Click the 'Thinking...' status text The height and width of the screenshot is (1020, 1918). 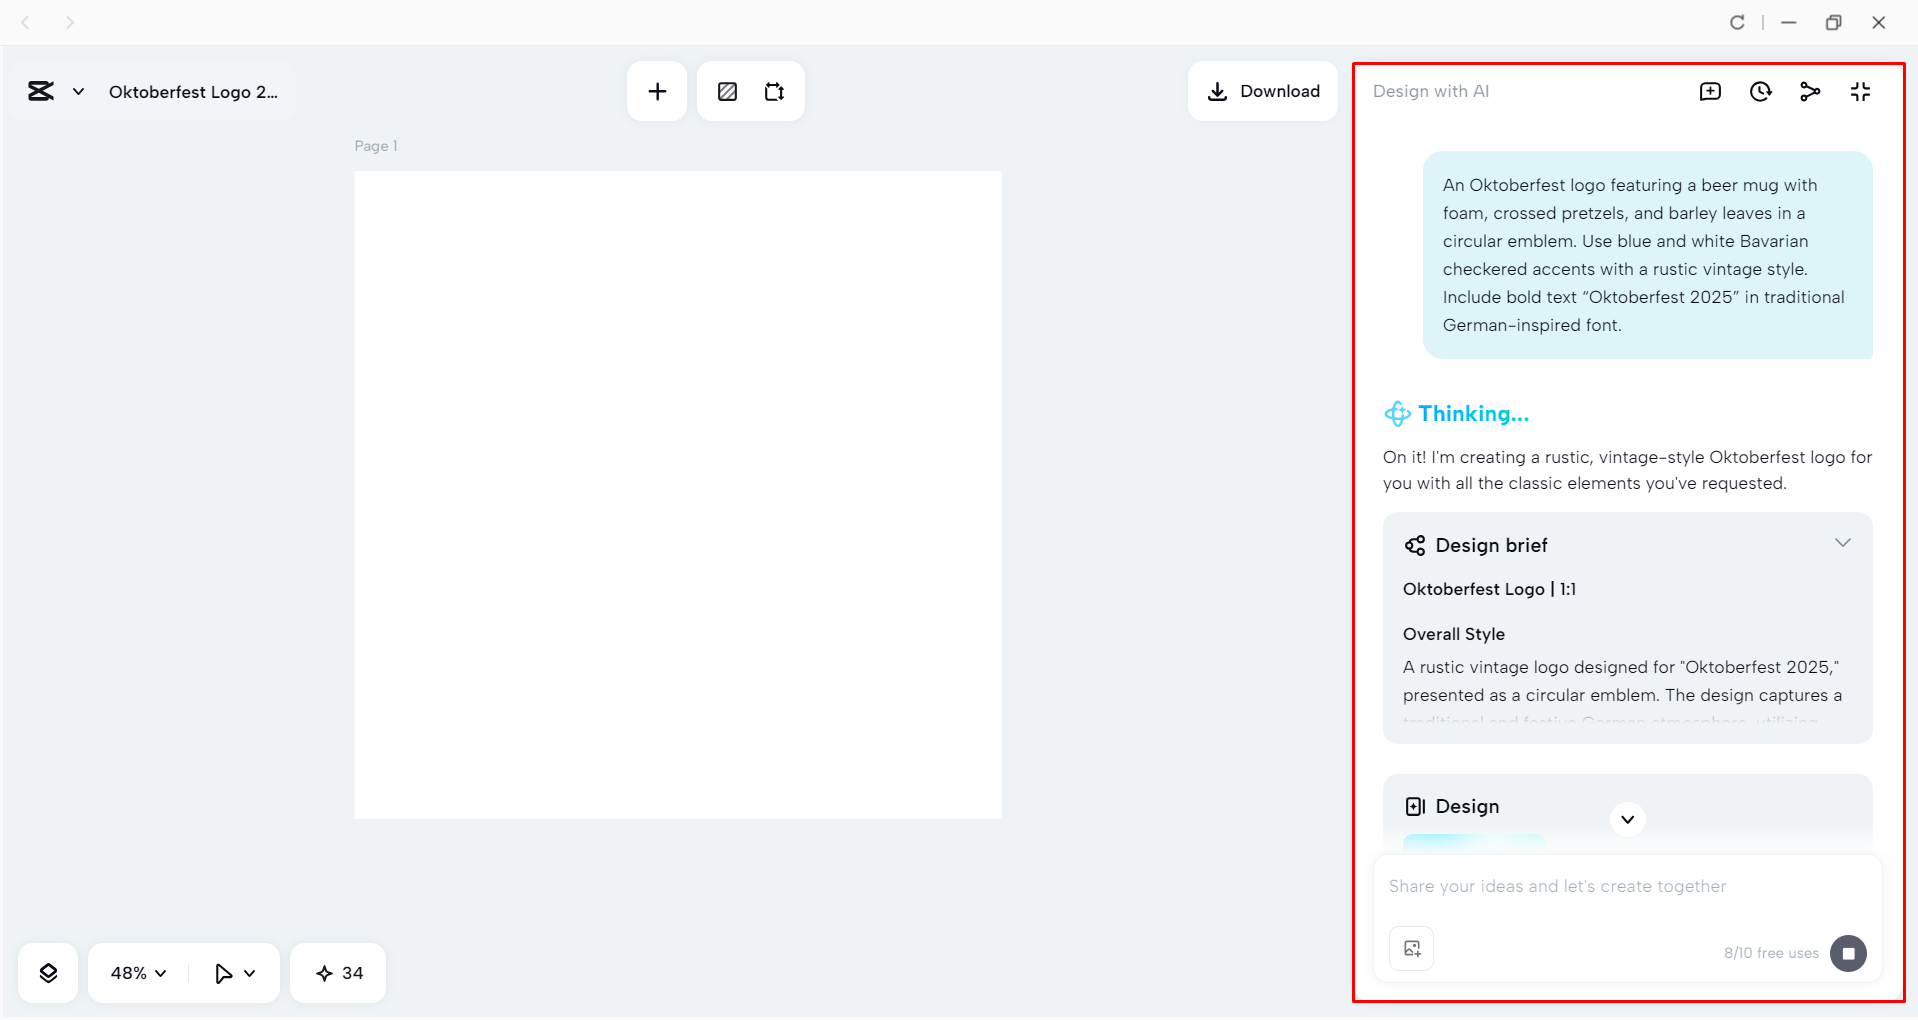click(1473, 414)
